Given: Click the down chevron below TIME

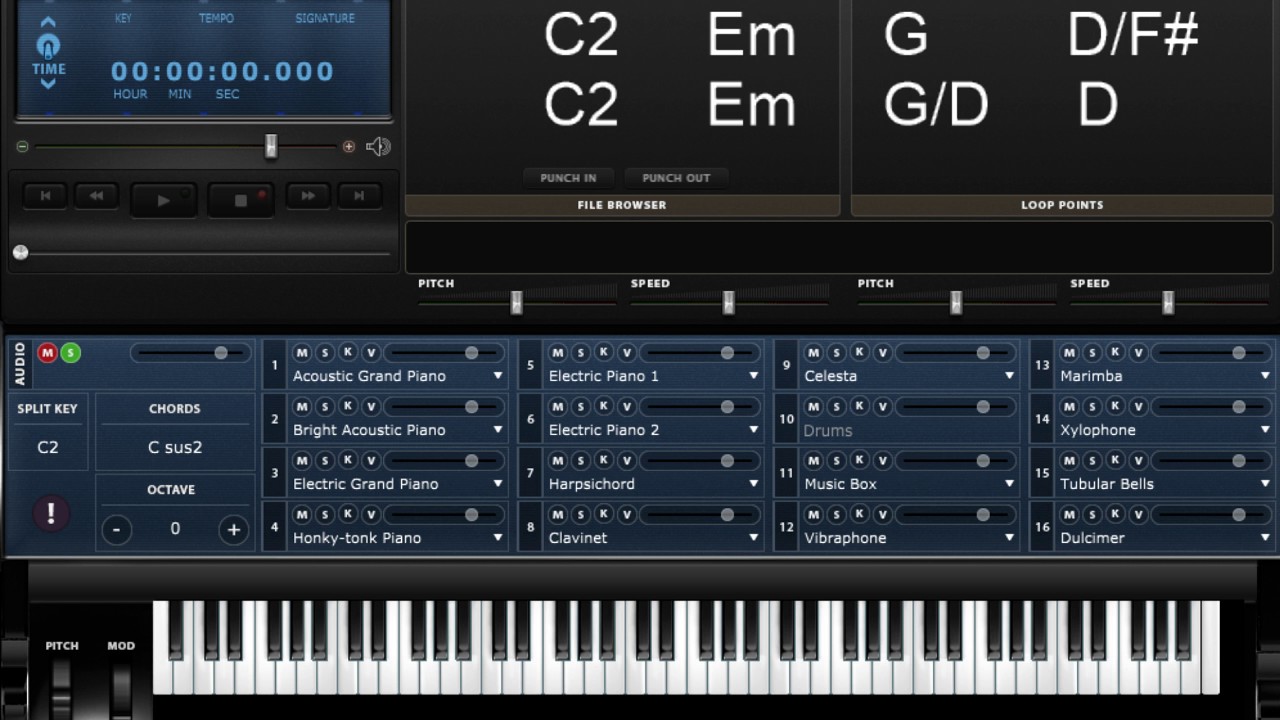Looking at the screenshot, I should [x=48, y=84].
